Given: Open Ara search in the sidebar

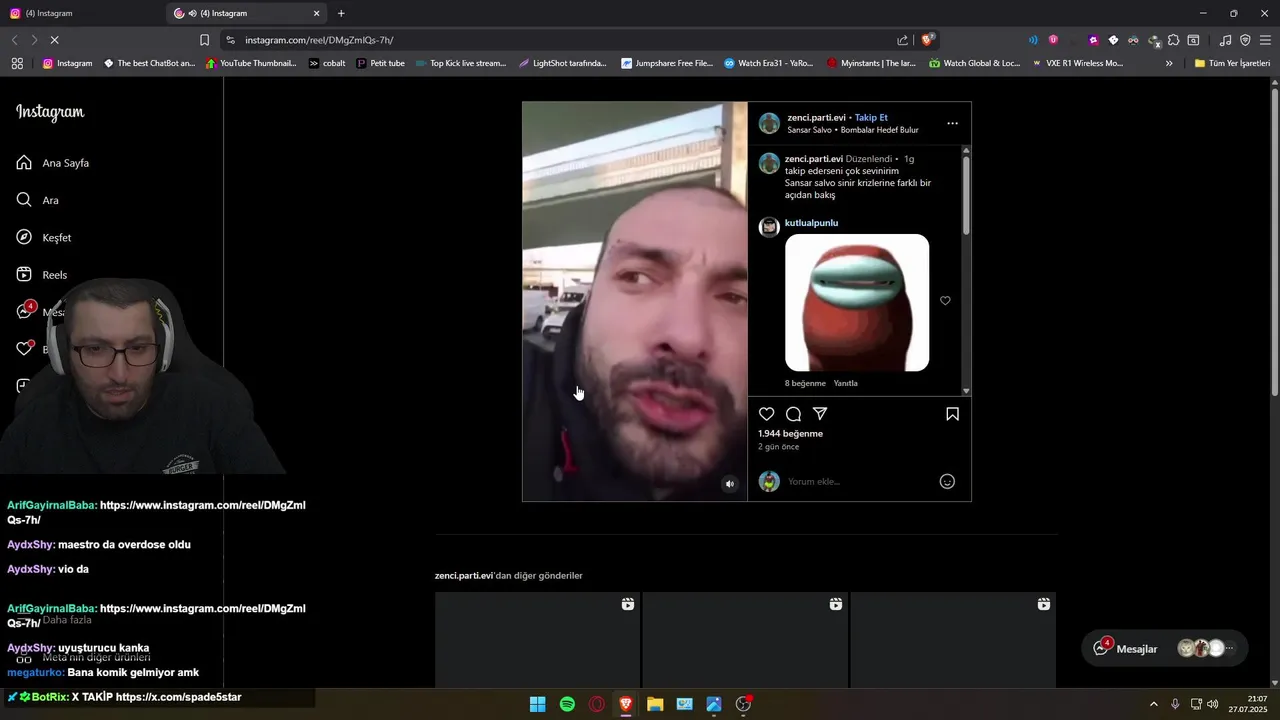Looking at the screenshot, I should (38, 200).
